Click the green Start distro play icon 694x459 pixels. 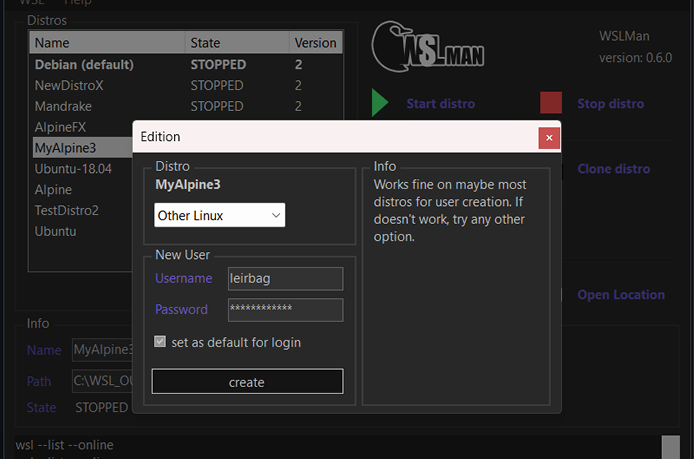pos(380,103)
